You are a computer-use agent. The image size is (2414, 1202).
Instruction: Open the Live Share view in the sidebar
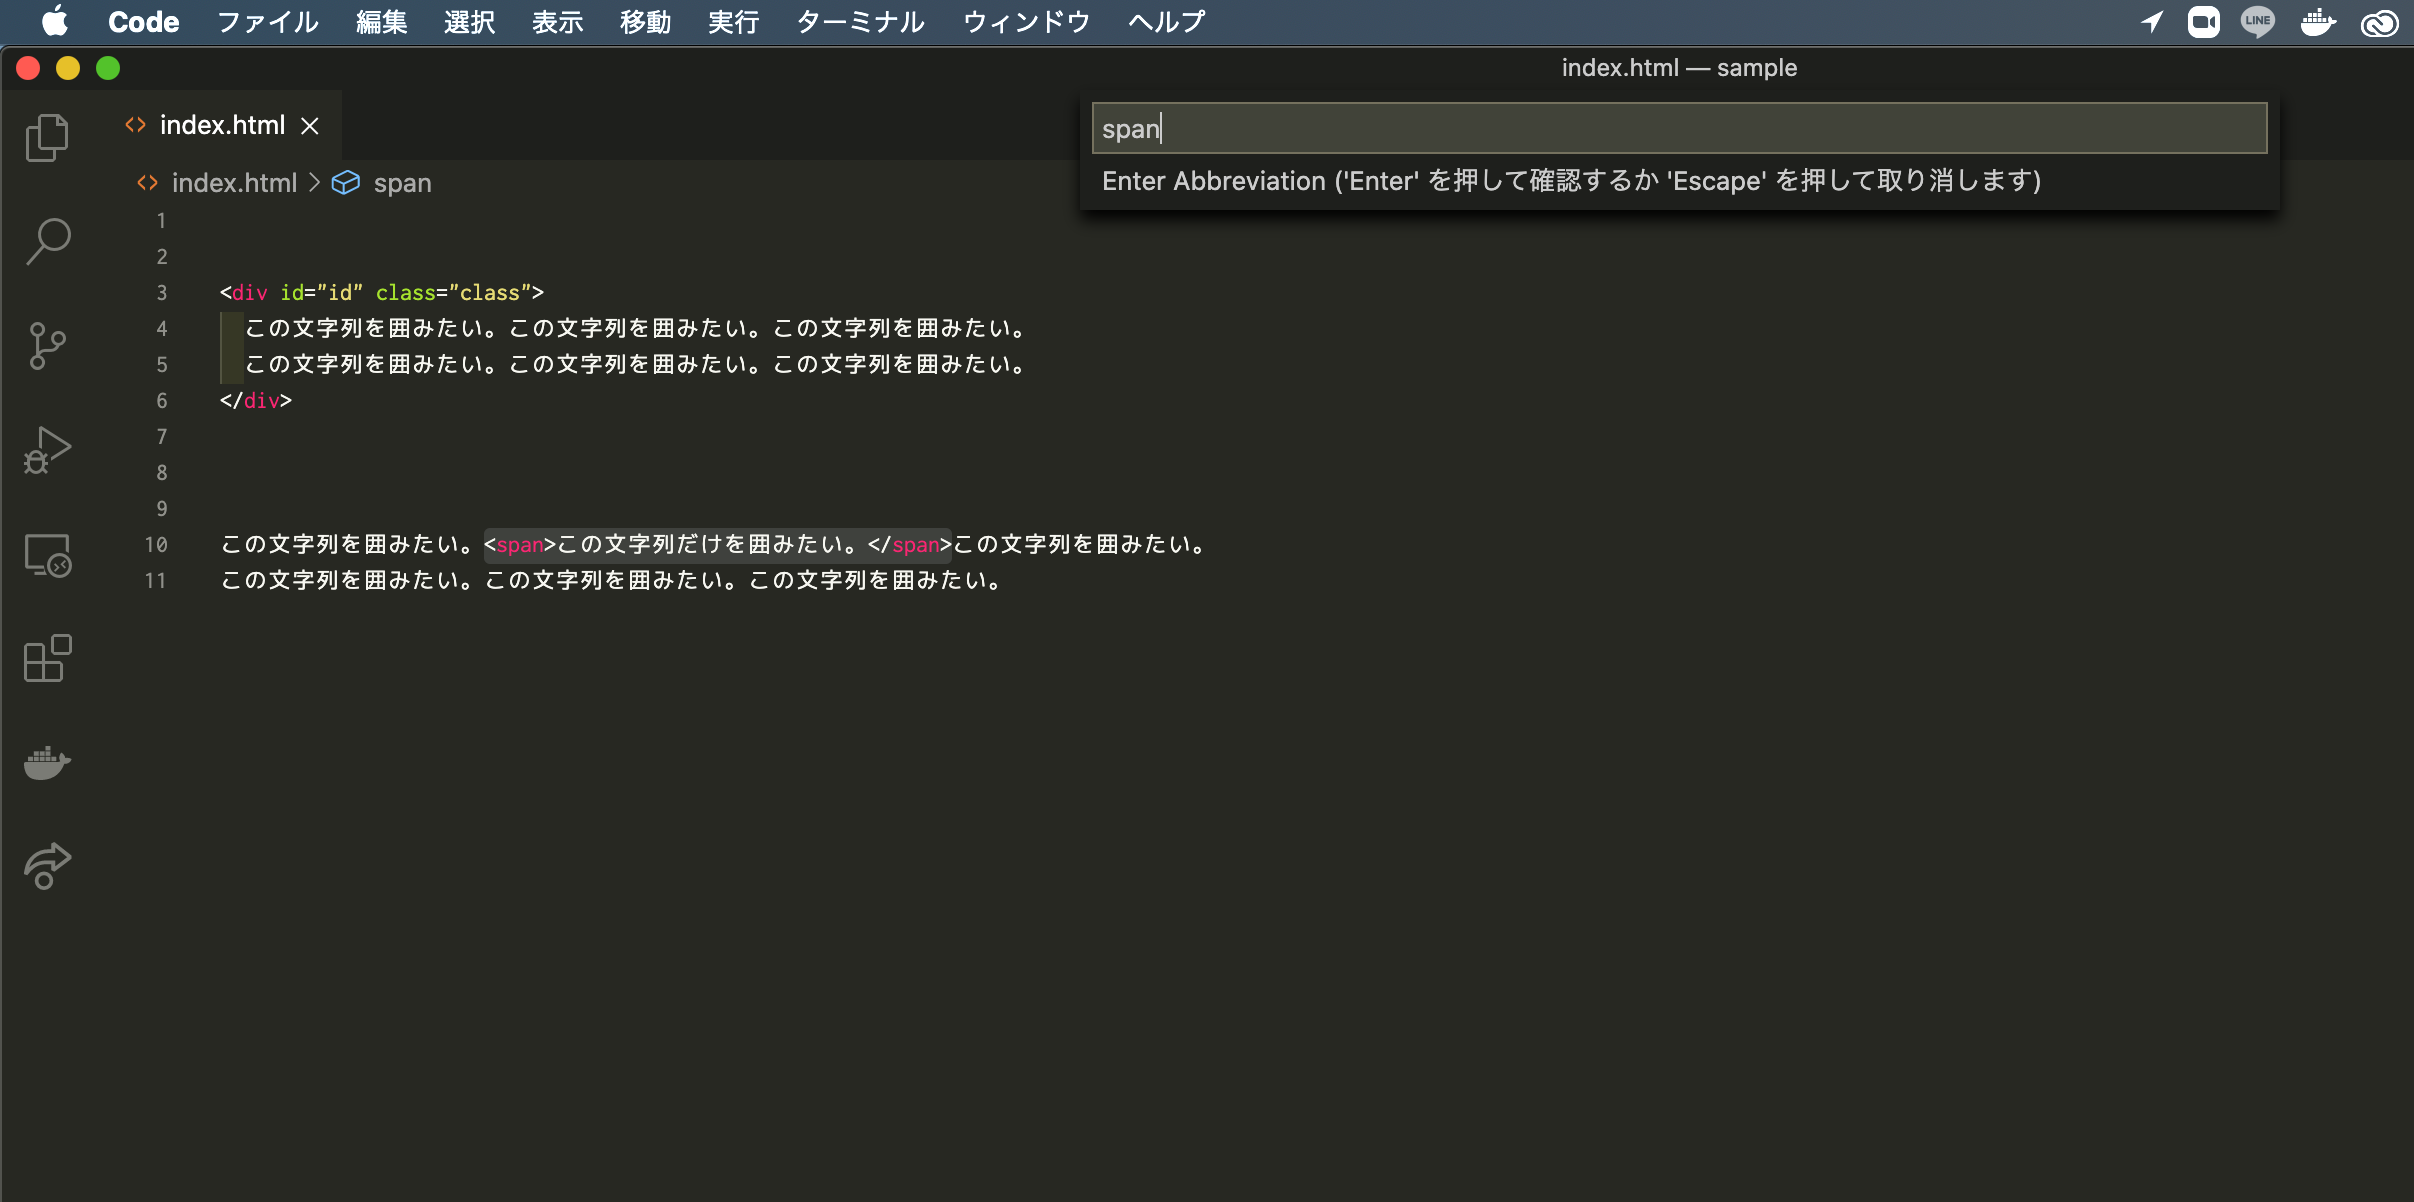(x=46, y=865)
